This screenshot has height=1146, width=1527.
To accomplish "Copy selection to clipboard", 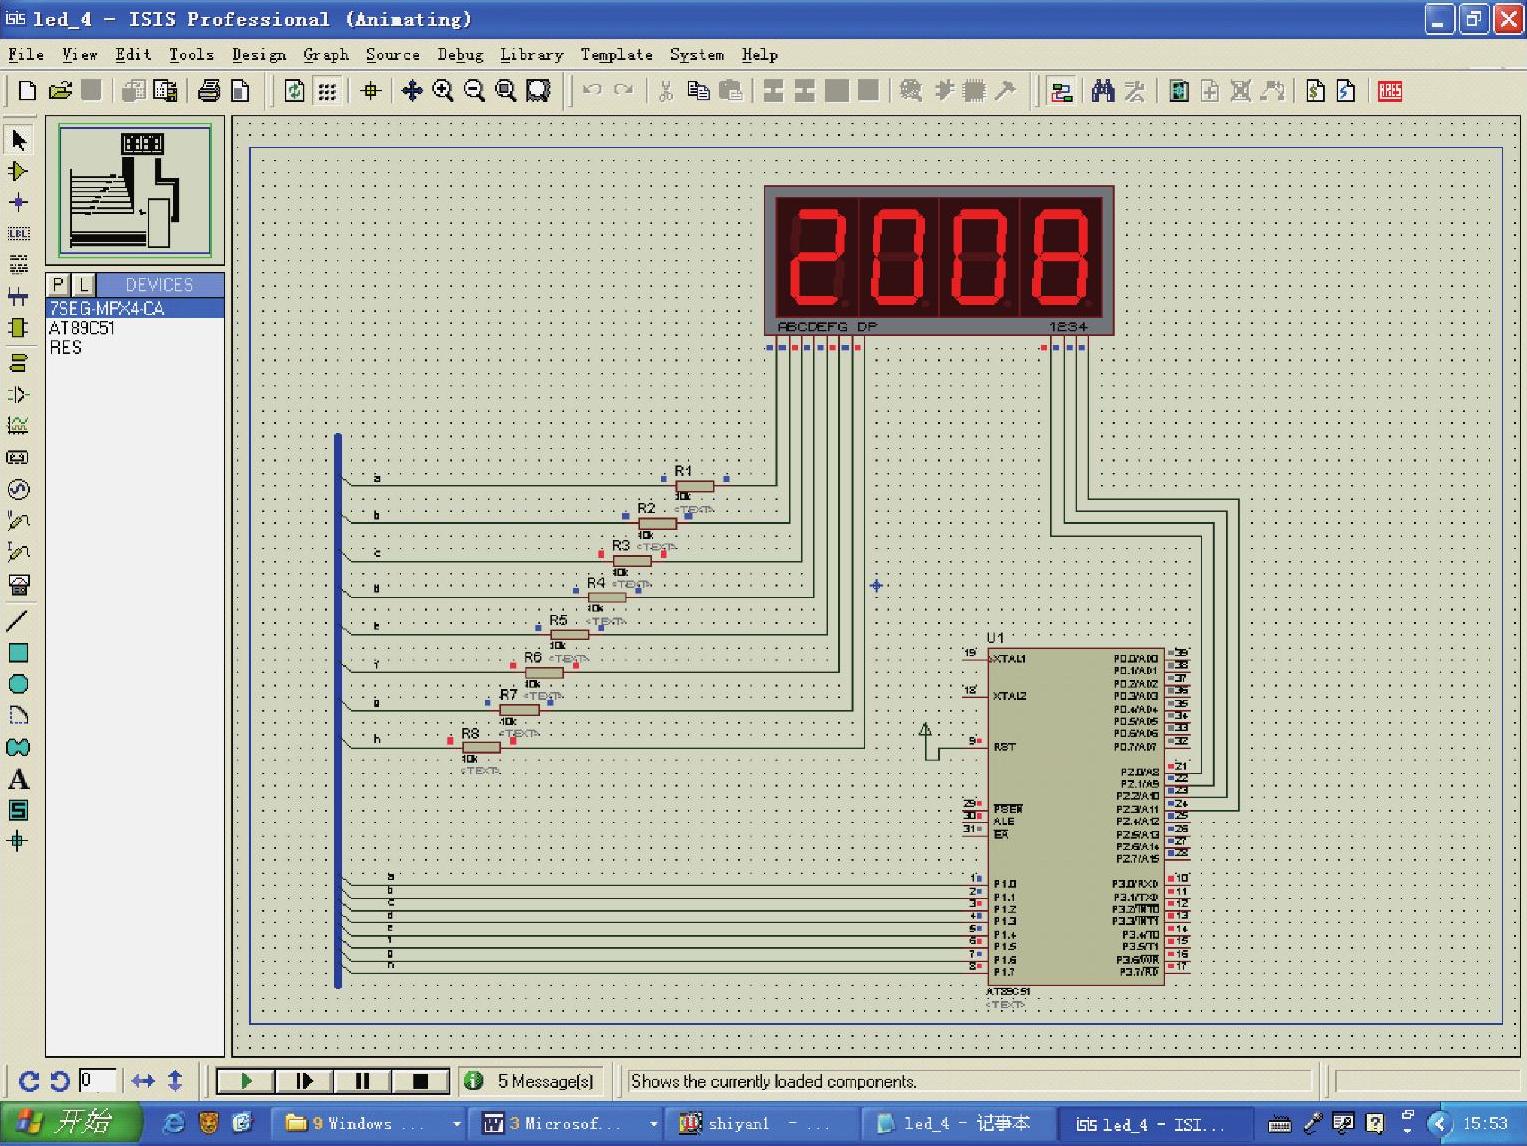I will 698,91.
